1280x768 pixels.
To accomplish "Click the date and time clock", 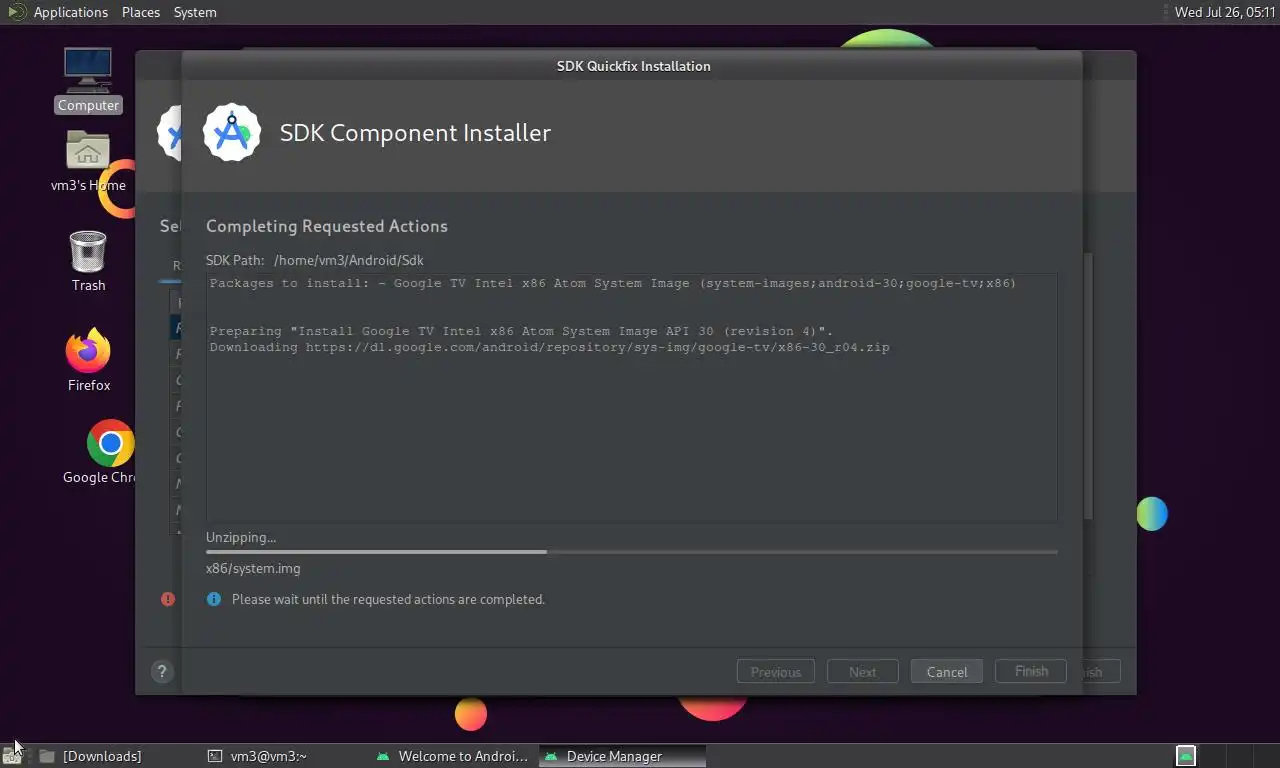I will 1225,12.
